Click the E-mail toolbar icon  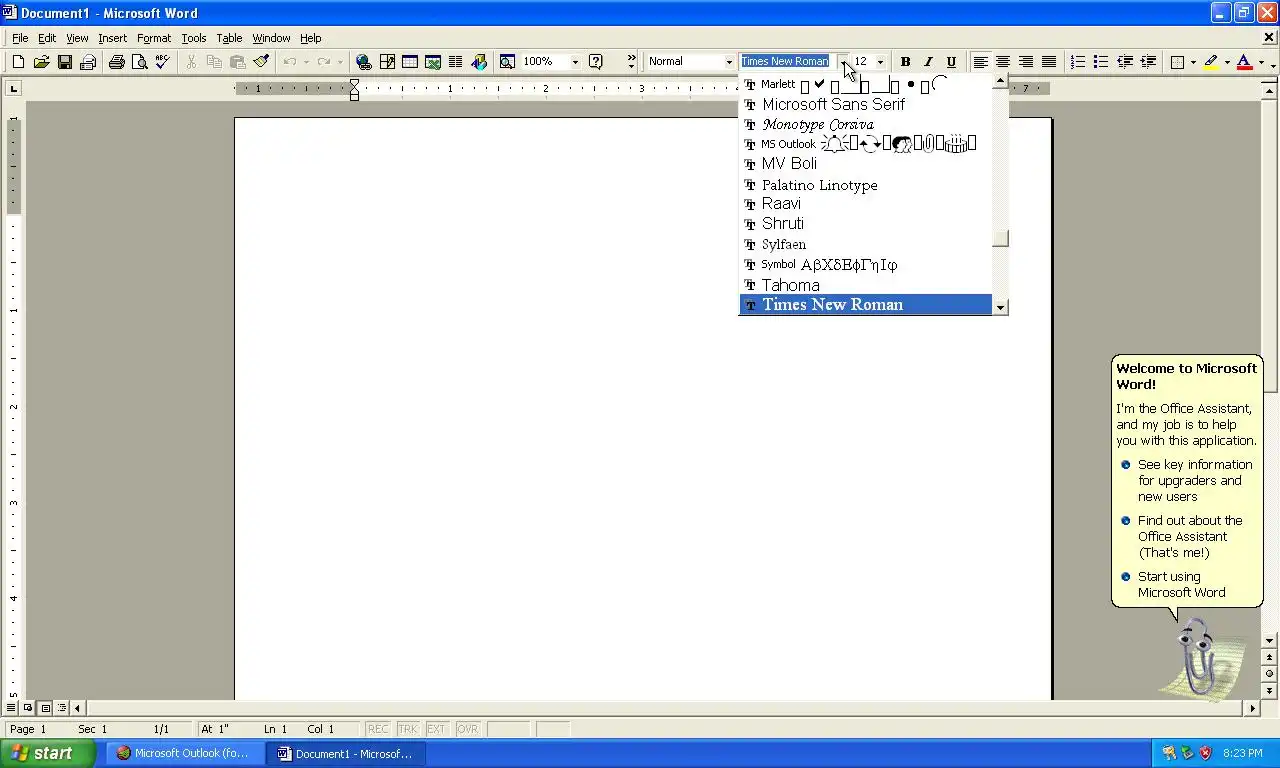click(x=88, y=62)
